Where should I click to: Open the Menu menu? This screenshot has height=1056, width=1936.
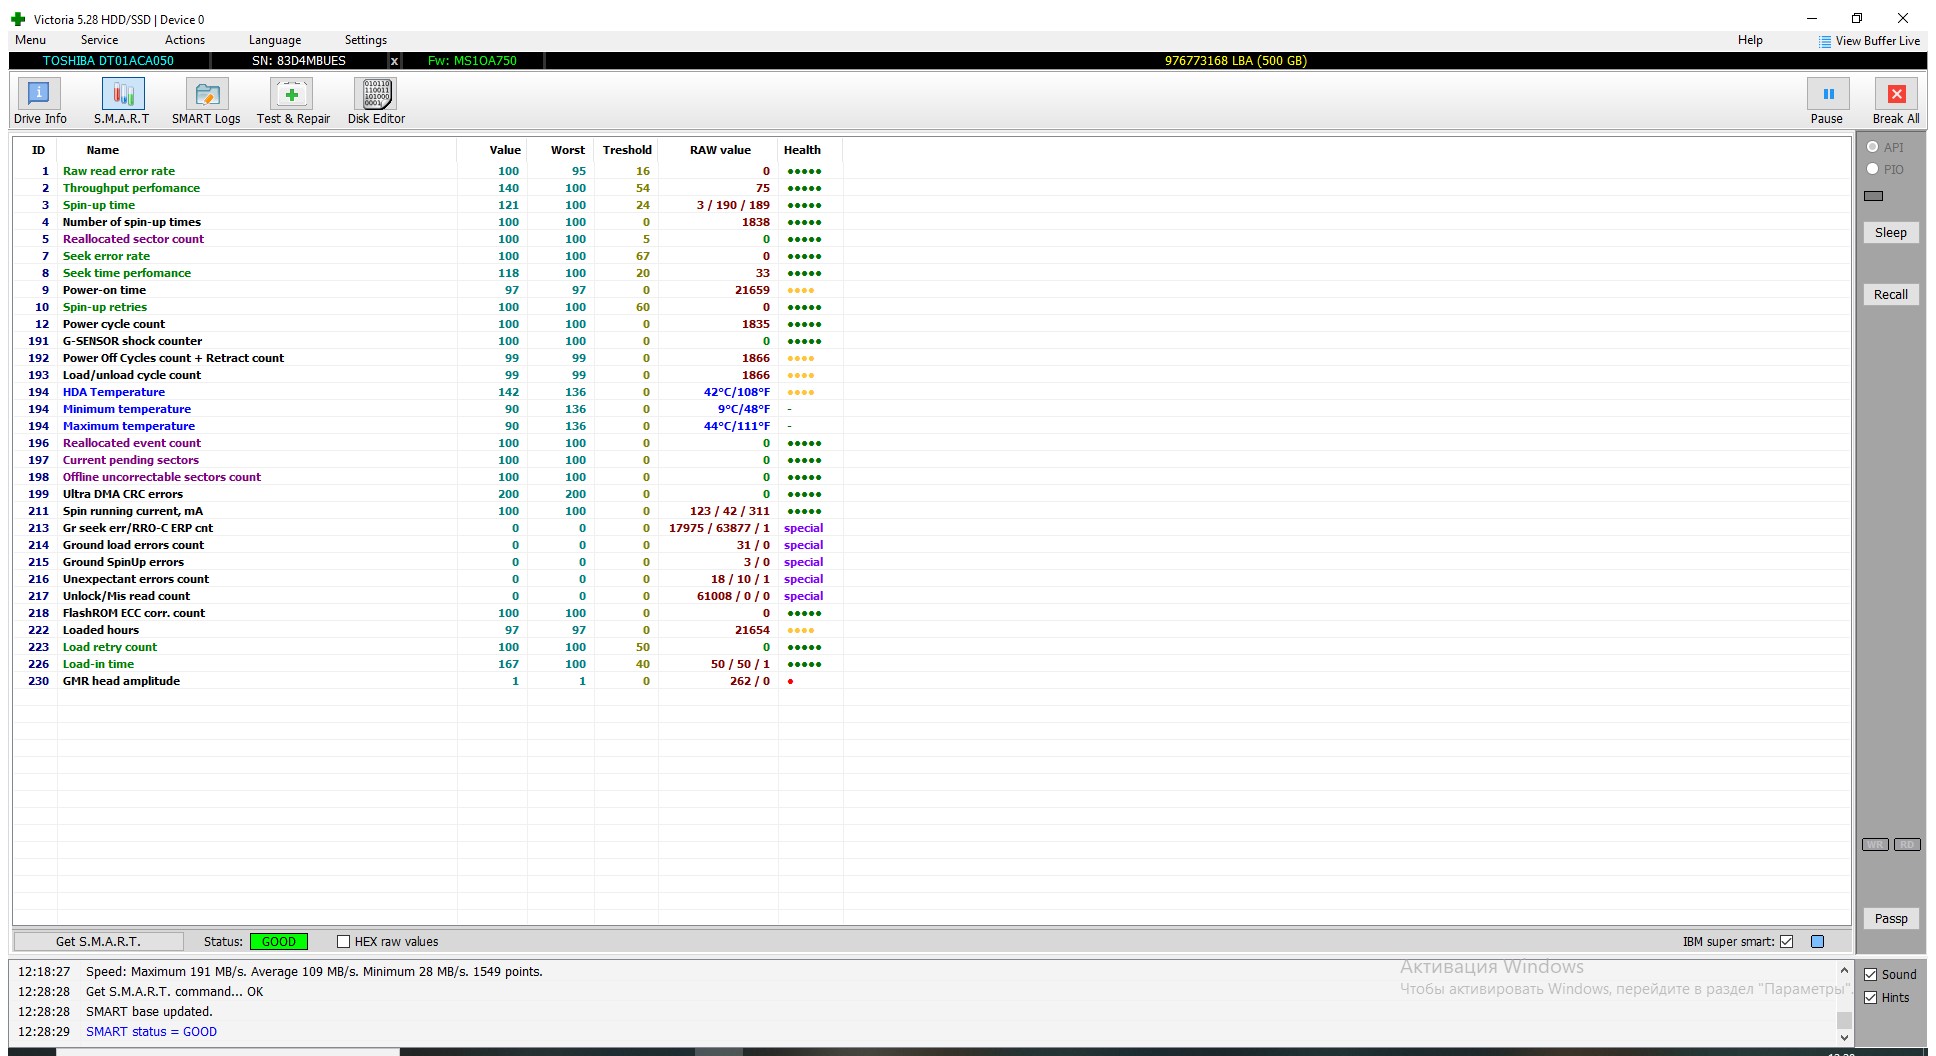[x=30, y=40]
